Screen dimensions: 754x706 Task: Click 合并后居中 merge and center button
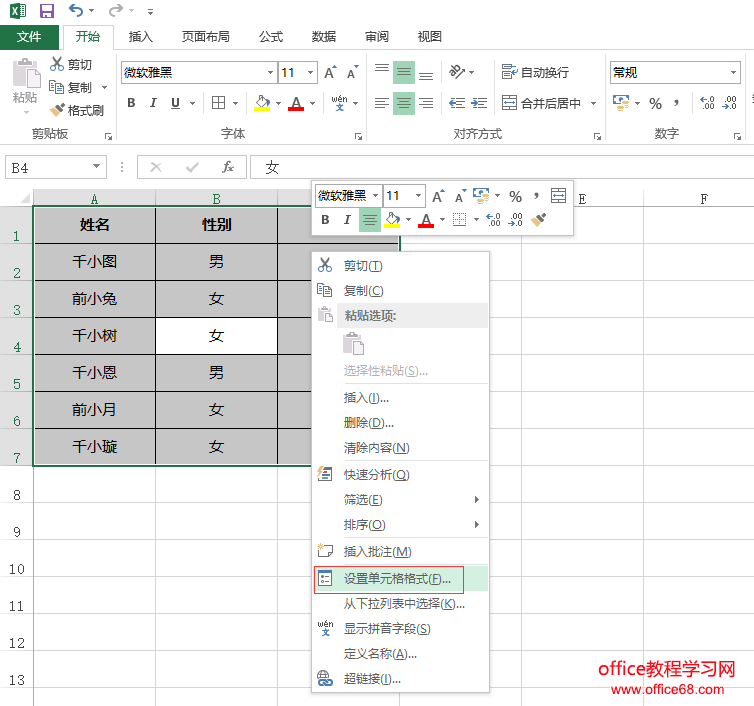click(542, 103)
